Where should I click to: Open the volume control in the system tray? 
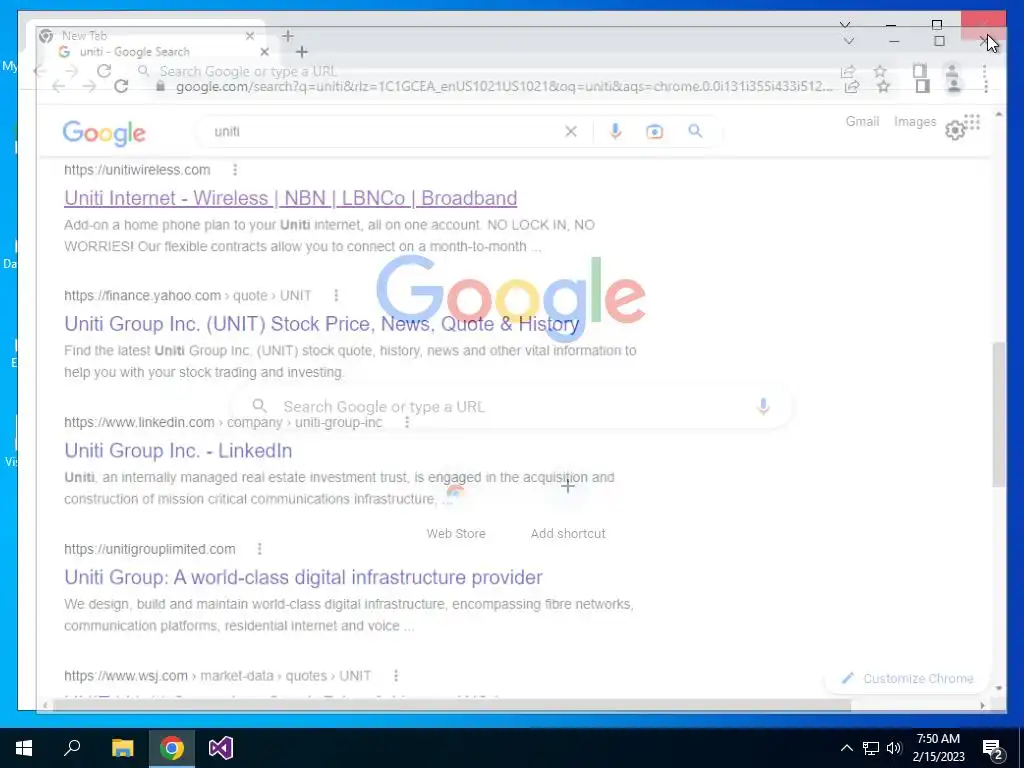tap(894, 748)
